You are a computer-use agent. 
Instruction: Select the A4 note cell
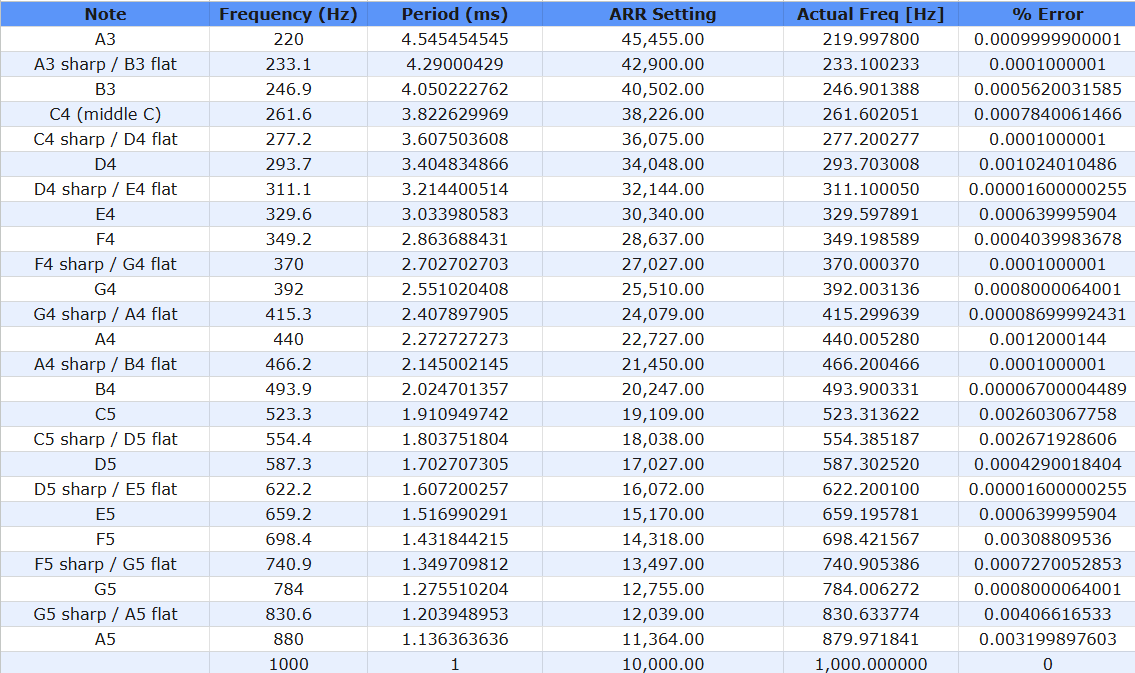pyautogui.click(x=105, y=339)
